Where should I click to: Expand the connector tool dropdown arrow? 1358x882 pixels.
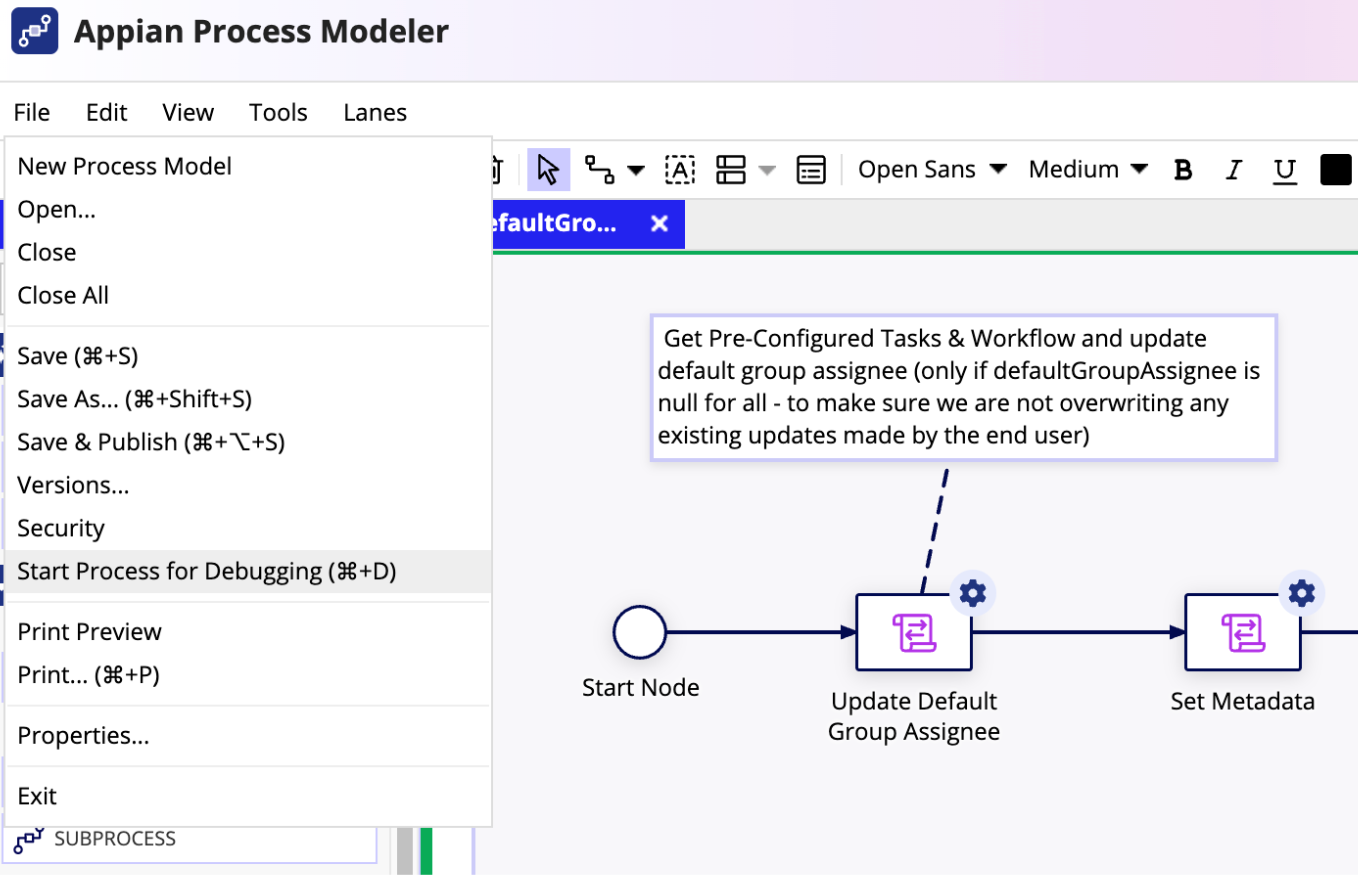click(x=636, y=170)
